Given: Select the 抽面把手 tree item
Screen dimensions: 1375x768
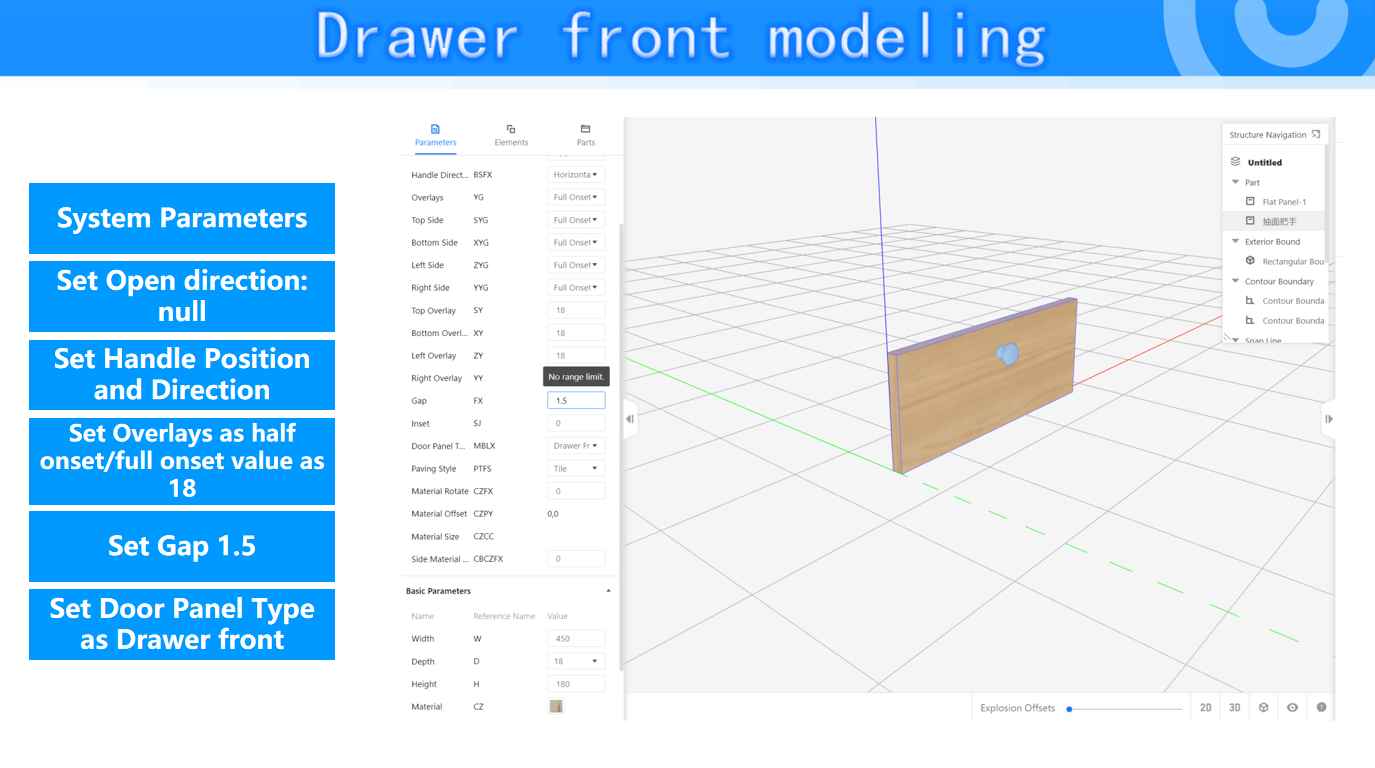Looking at the screenshot, I should pos(1279,221).
